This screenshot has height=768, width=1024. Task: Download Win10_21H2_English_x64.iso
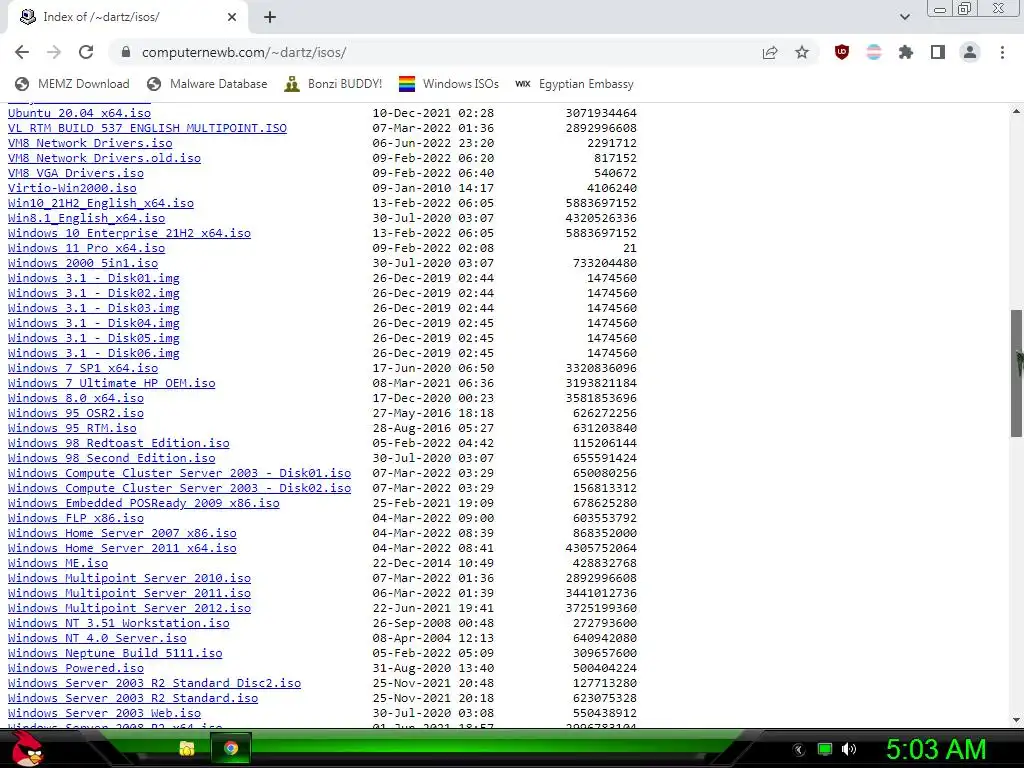[x=101, y=203]
